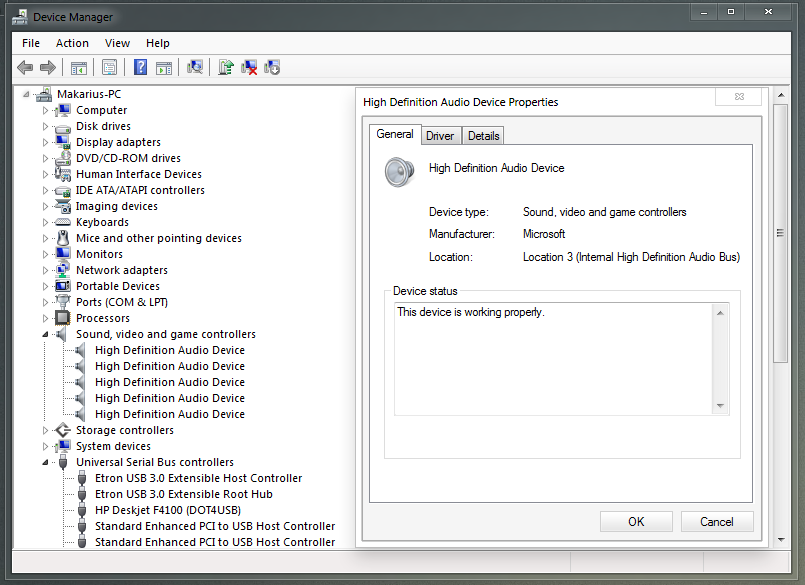Viewport: 805px width, 585px height.
Task: Switch to the Details tab
Action: 483,136
